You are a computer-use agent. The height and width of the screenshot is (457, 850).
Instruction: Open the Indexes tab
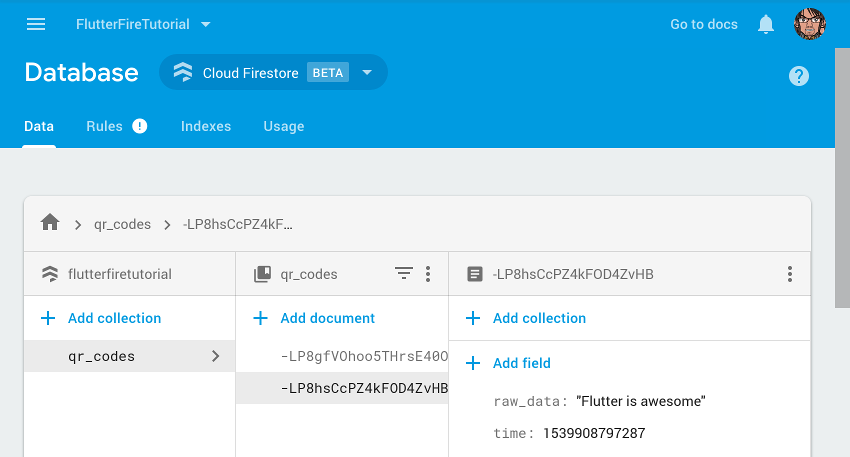(x=206, y=126)
